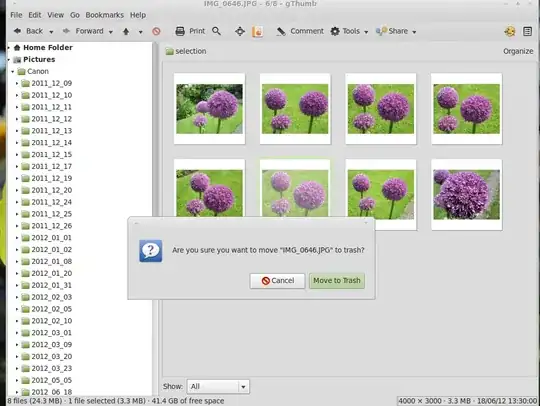Click the Back arrow icon

click(x=17, y=31)
